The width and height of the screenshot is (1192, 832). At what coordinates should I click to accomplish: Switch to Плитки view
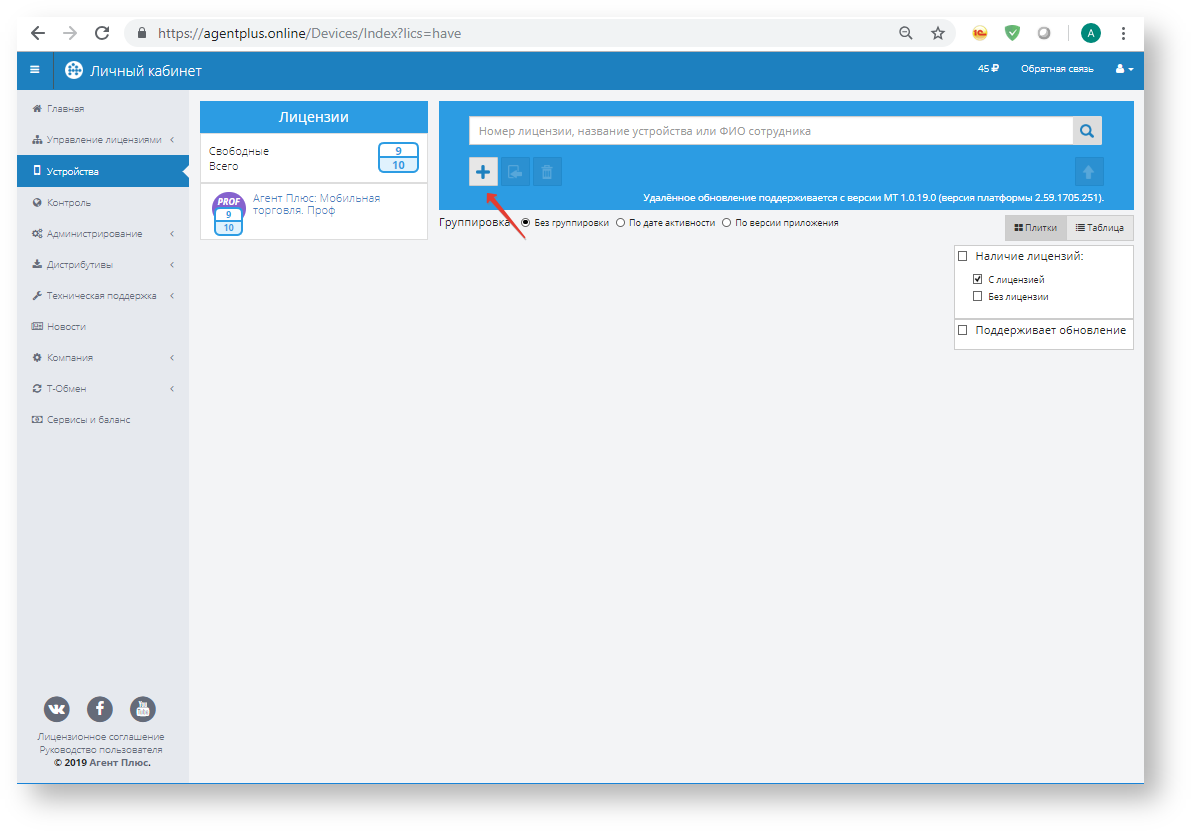pos(1035,227)
